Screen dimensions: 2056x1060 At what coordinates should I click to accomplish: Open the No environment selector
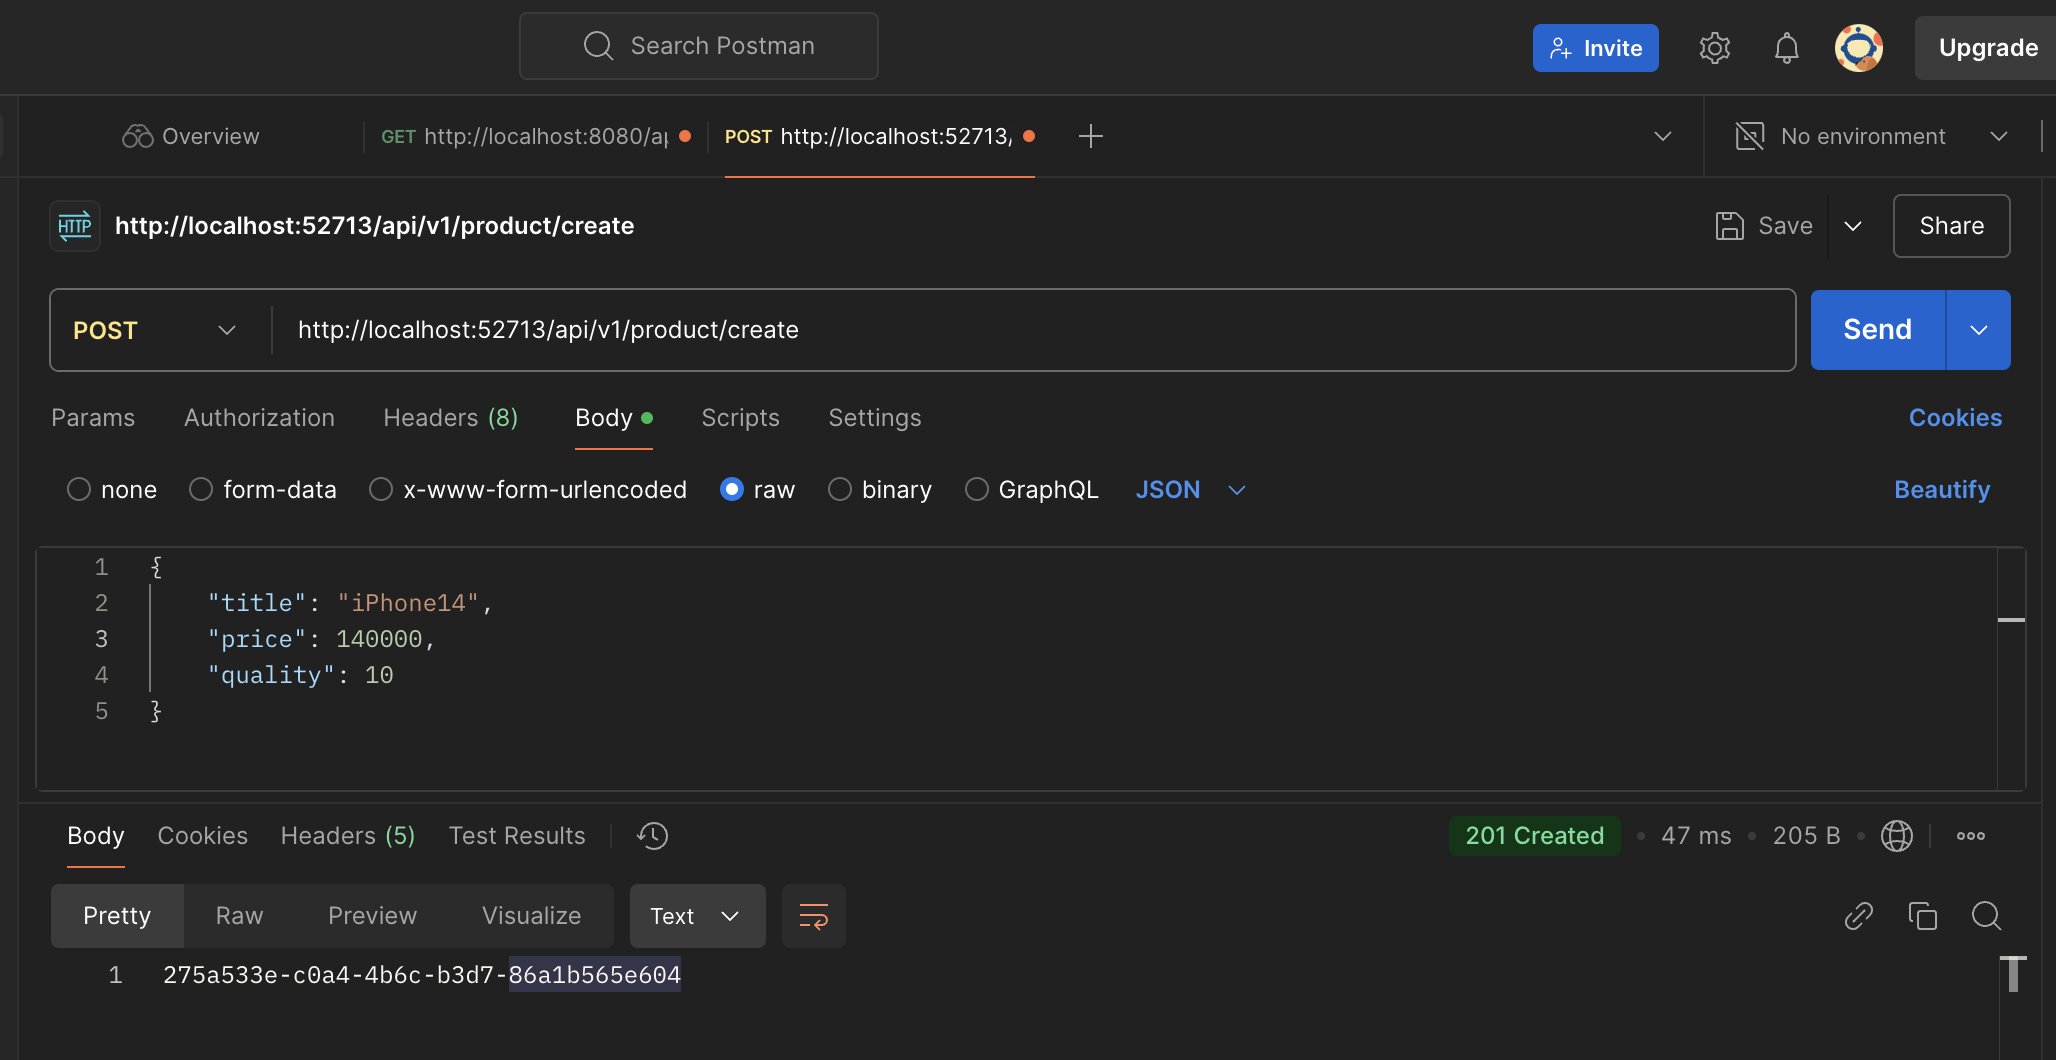tap(1870, 137)
